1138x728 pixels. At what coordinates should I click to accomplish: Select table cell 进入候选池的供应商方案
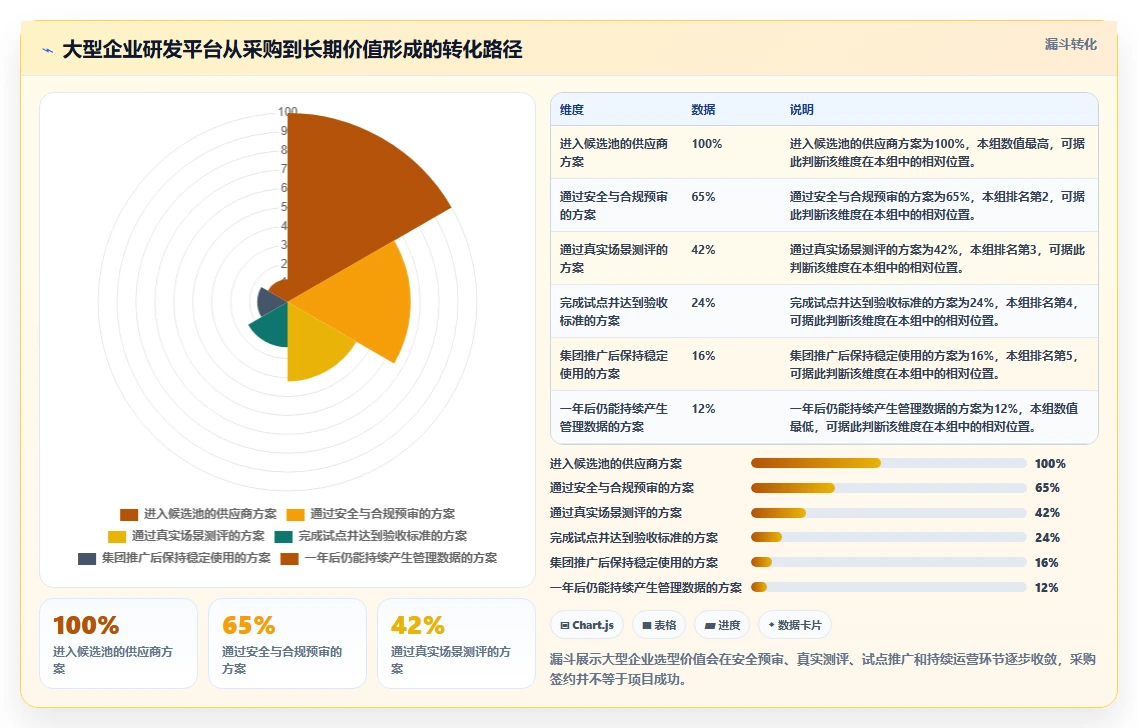point(614,152)
